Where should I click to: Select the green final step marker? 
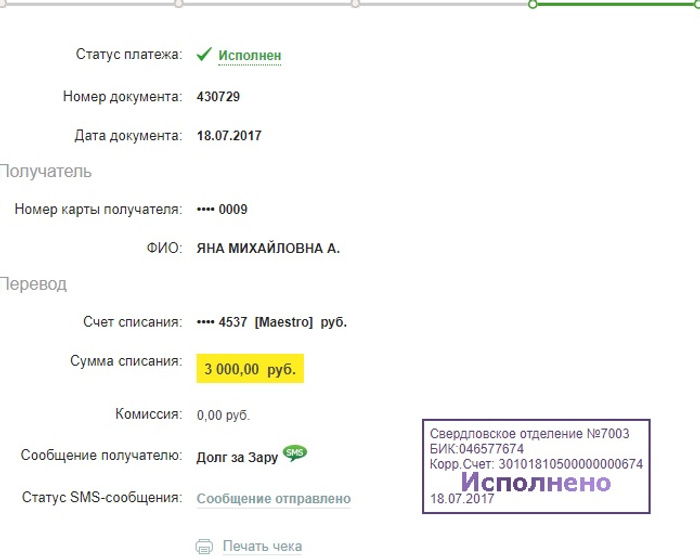(x=533, y=4)
